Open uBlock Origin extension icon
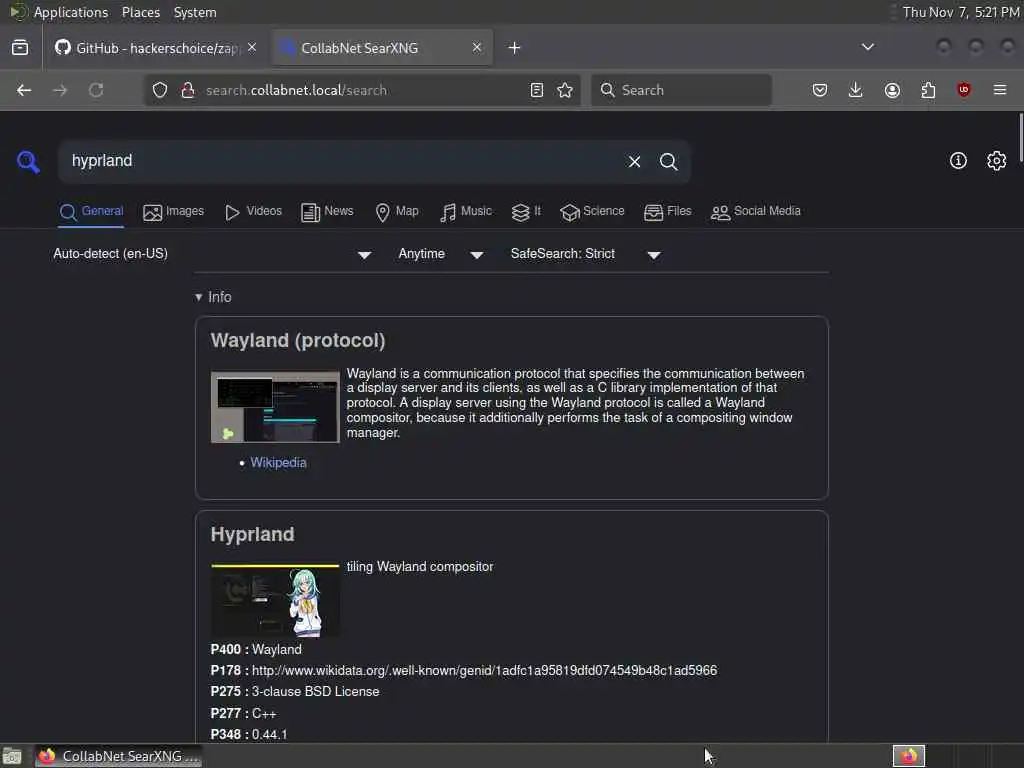This screenshot has width=1024, height=768. click(x=963, y=90)
